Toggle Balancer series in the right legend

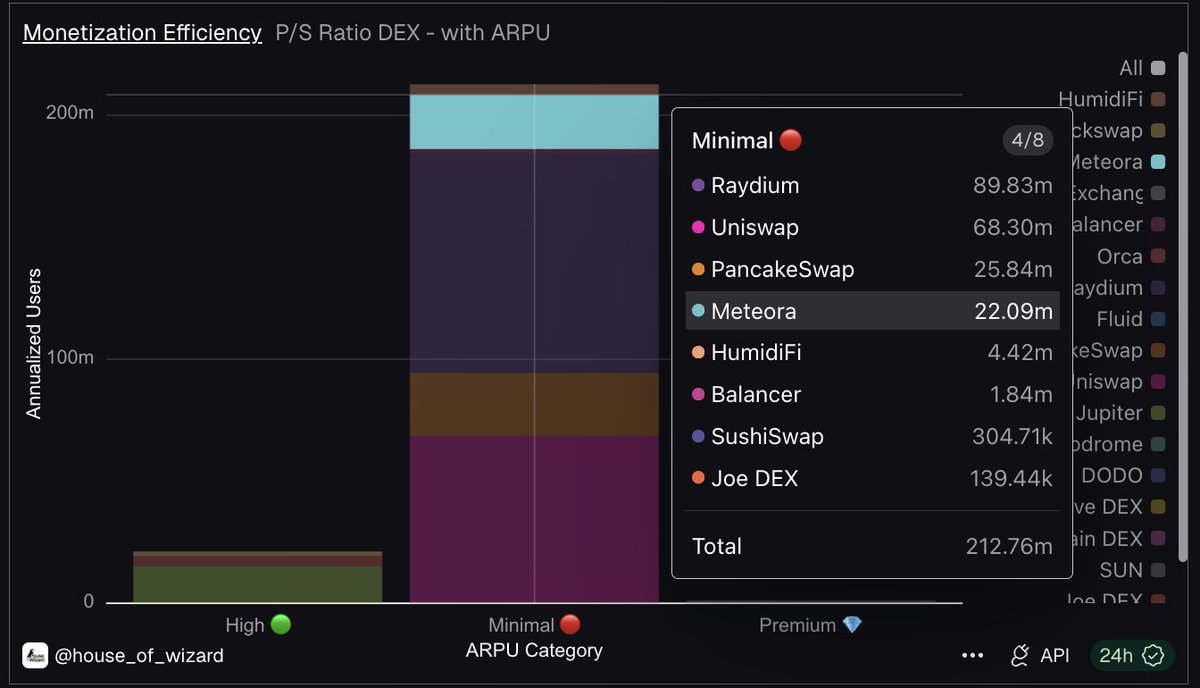pyautogui.click(x=1118, y=225)
